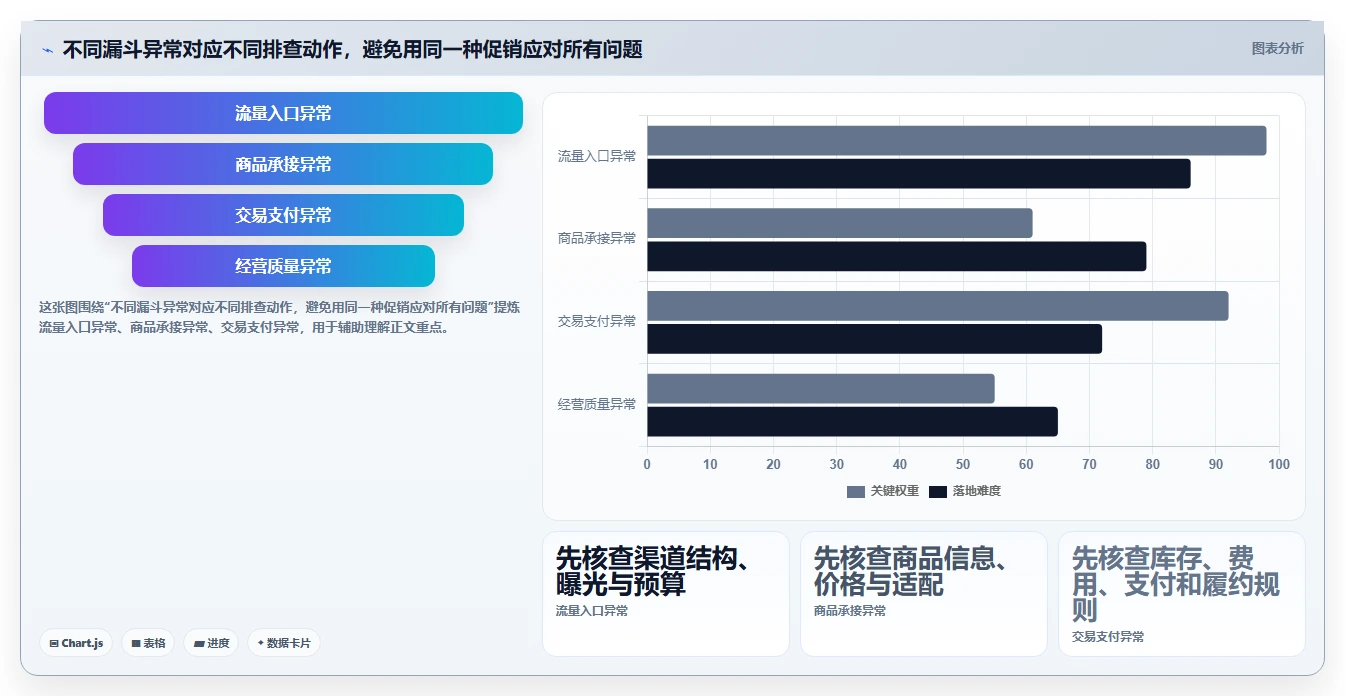The height and width of the screenshot is (696, 1345).
Task: Click the 流量入口异常 chart axis label
Action: click(597, 157)
